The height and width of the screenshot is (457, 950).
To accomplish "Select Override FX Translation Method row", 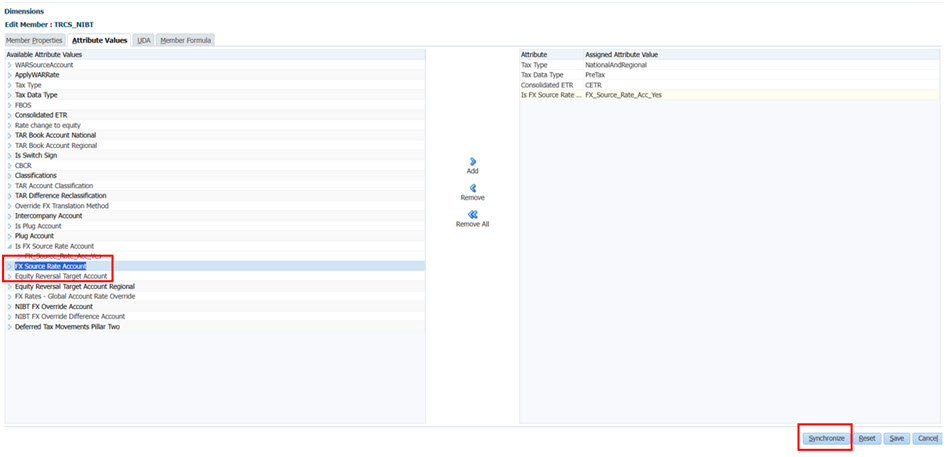I will click(x=215, y=206).
